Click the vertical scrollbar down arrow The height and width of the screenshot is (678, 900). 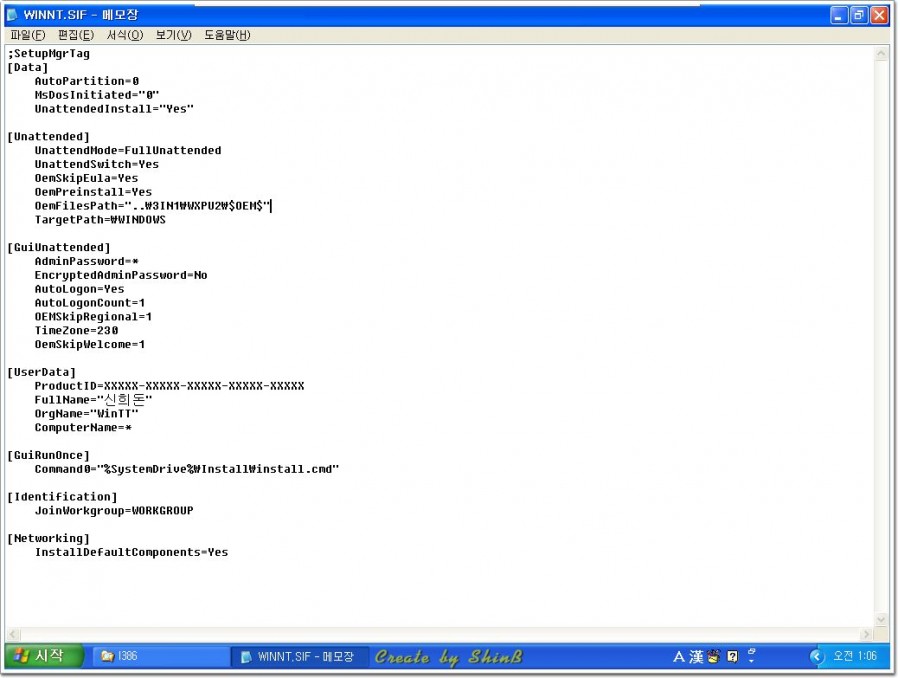pos(881,619)
